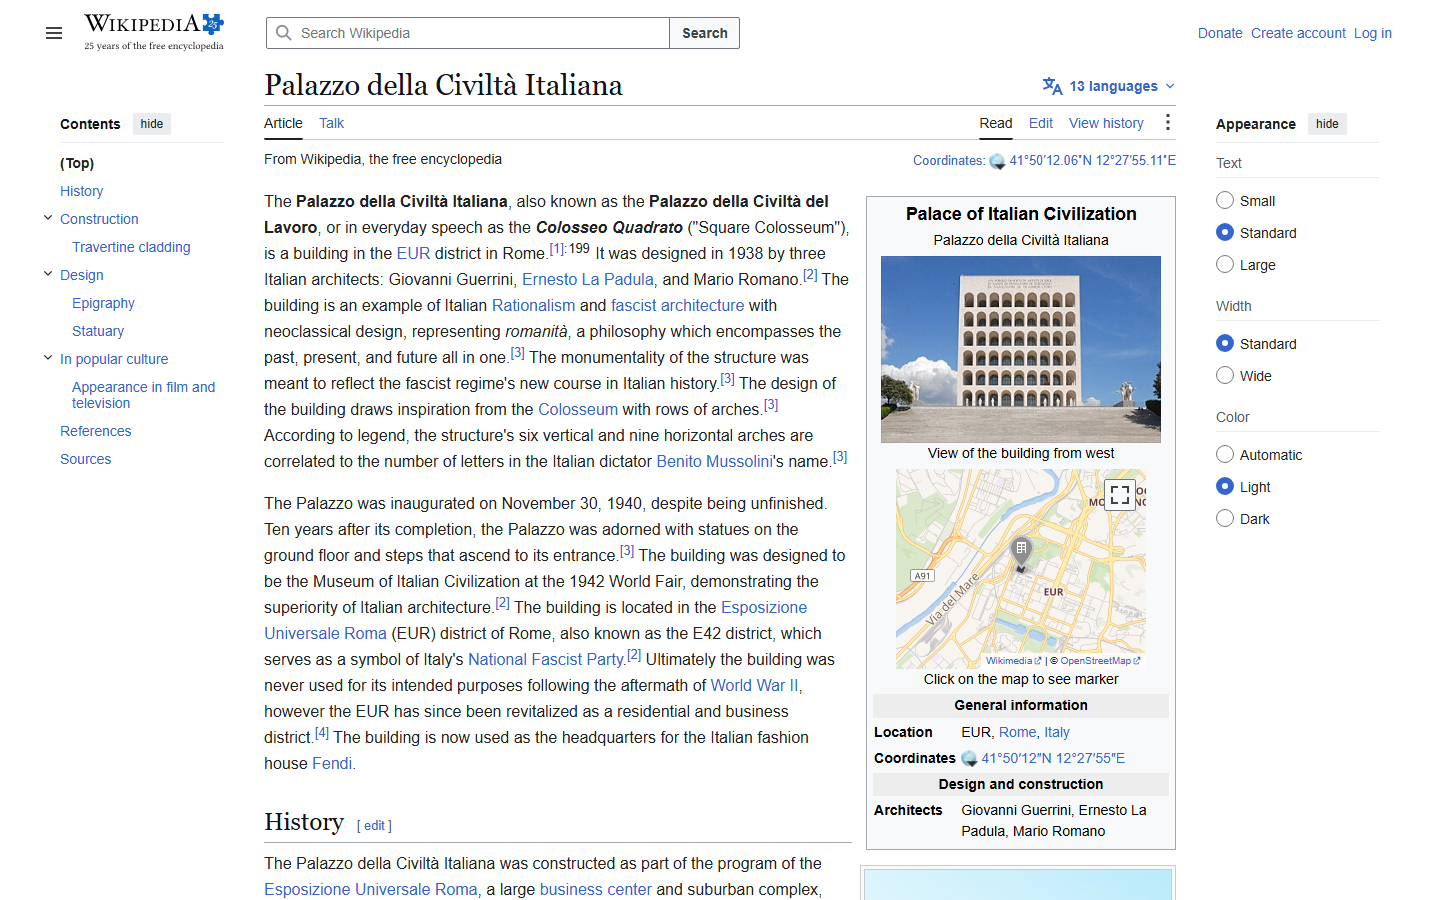Open the Italy link in infobox
Image resolution: width=1440 pixels, height=900 pixels.
pos(1057,732)
